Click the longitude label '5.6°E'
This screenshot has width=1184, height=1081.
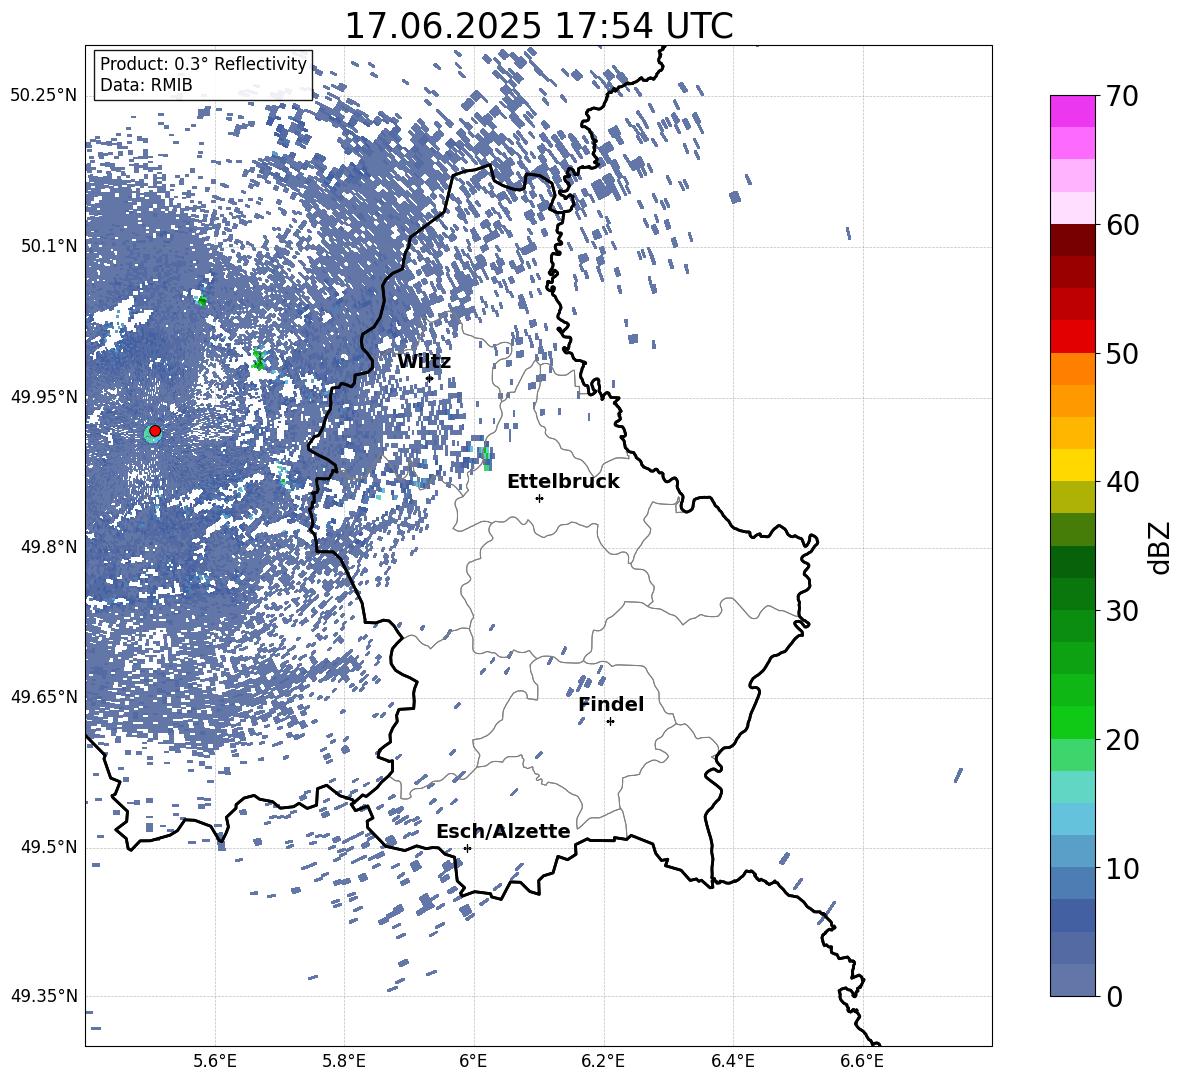pyautogui.click(x=215, y=1061)
